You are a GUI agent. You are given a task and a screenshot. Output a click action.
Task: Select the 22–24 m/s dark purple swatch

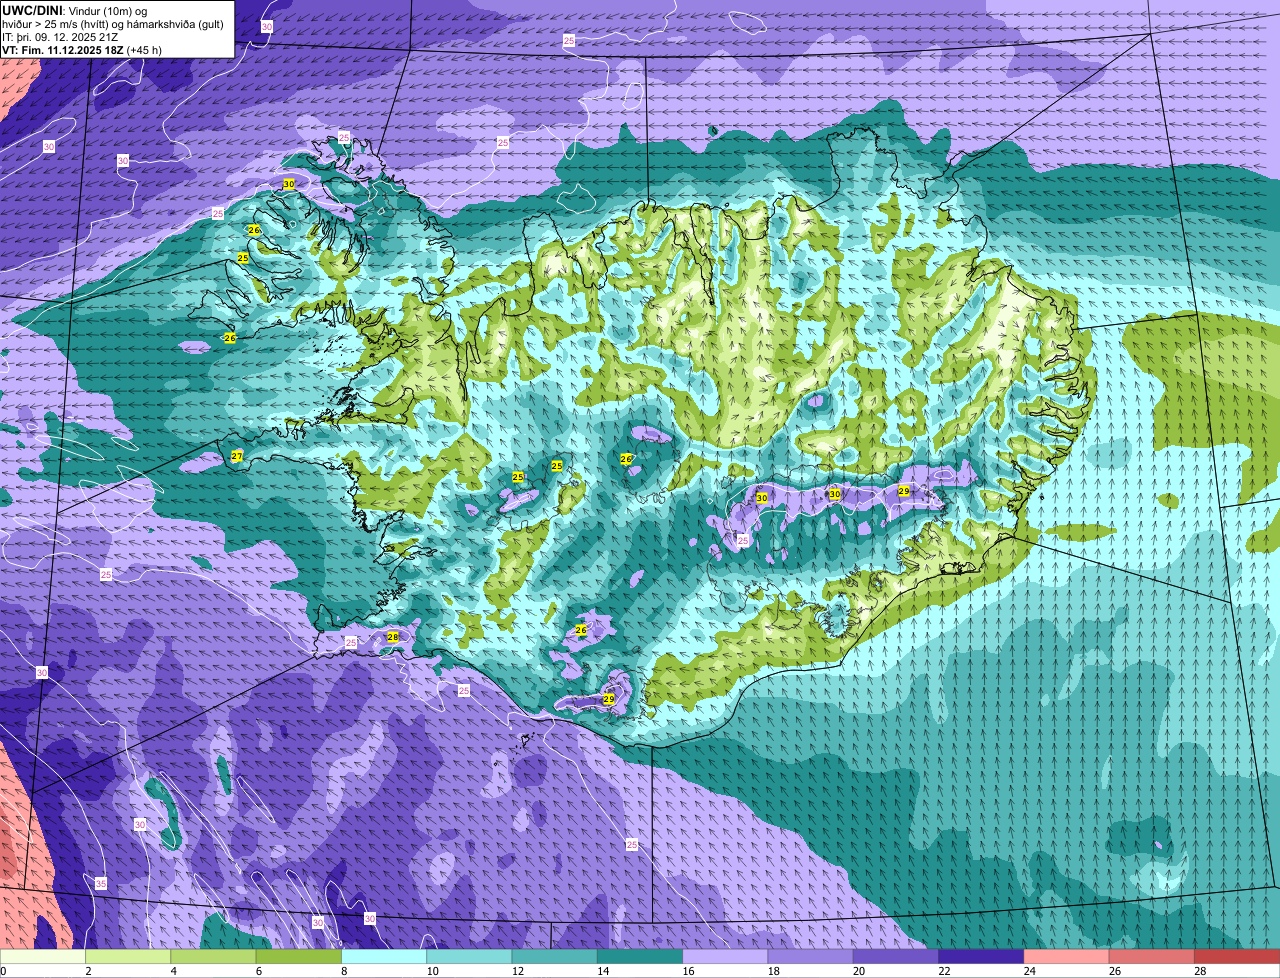coord(981,956)
